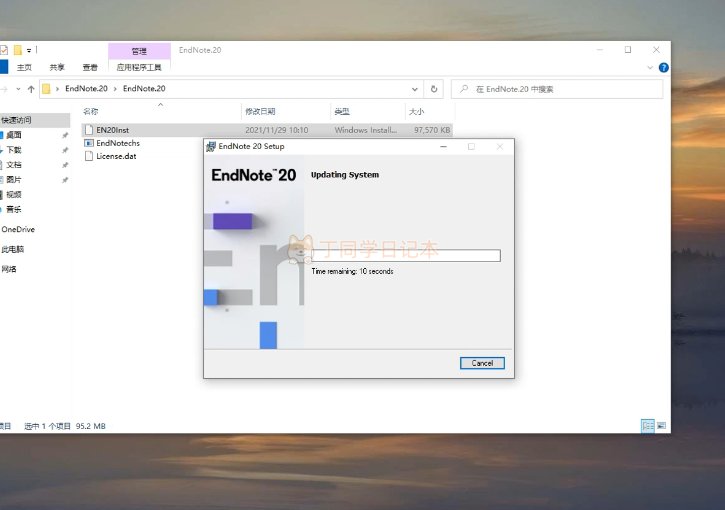Image resolution: width=725 pixels, height=510 pixels.
Task: Refresh the current folder view
Action: pyautogui.click(x=433, y=89)
